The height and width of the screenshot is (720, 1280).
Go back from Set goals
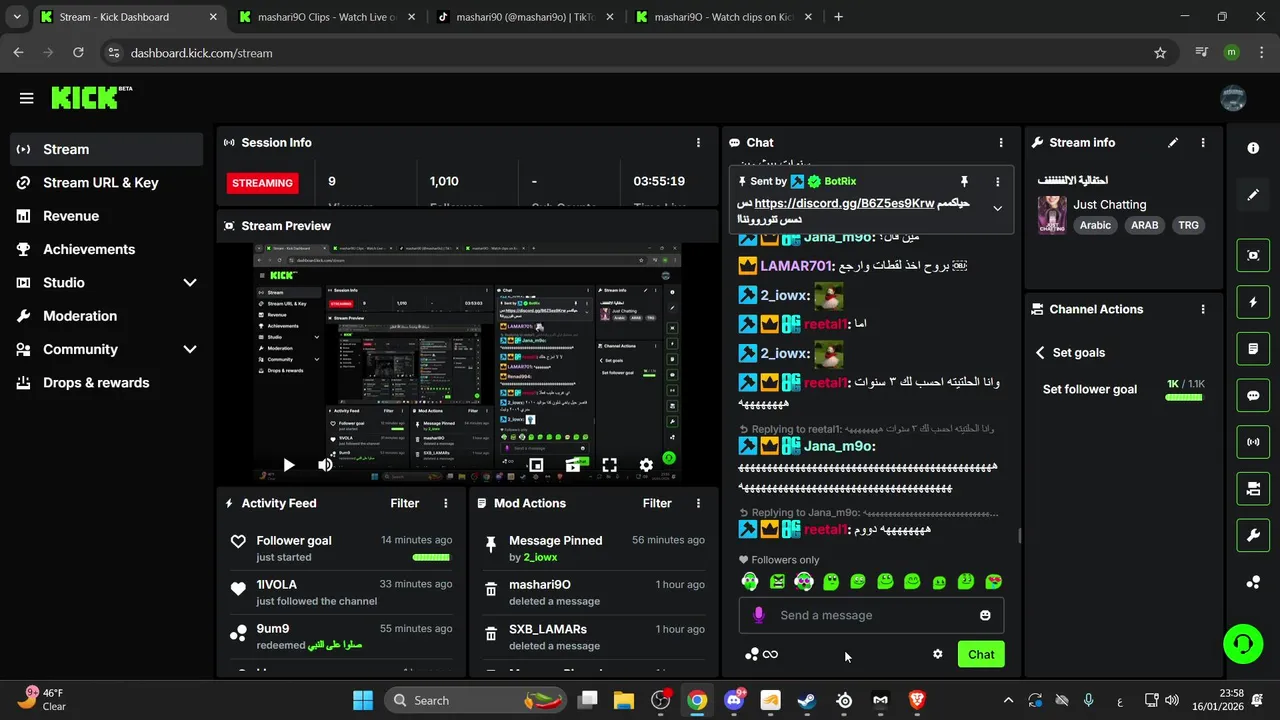pos(1040,353)
